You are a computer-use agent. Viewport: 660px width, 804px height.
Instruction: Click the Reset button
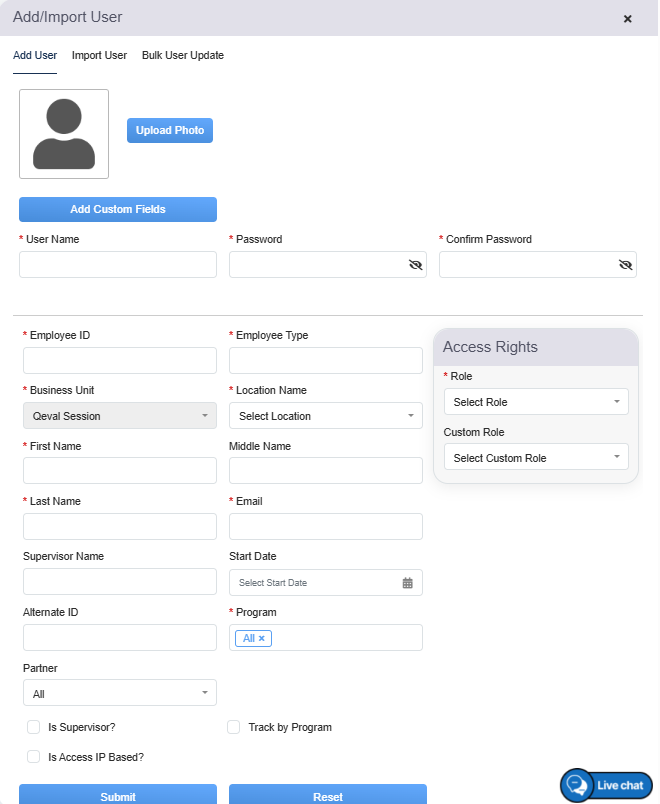coord(327,796)
